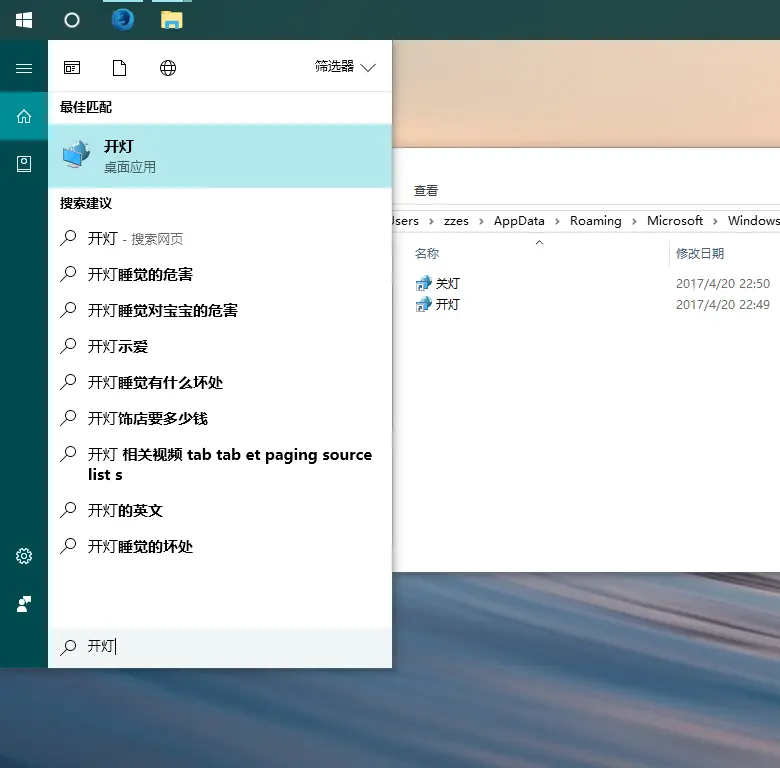
Task: Click date 2017/4/20 22:49 cell
Action: point(722,304)
